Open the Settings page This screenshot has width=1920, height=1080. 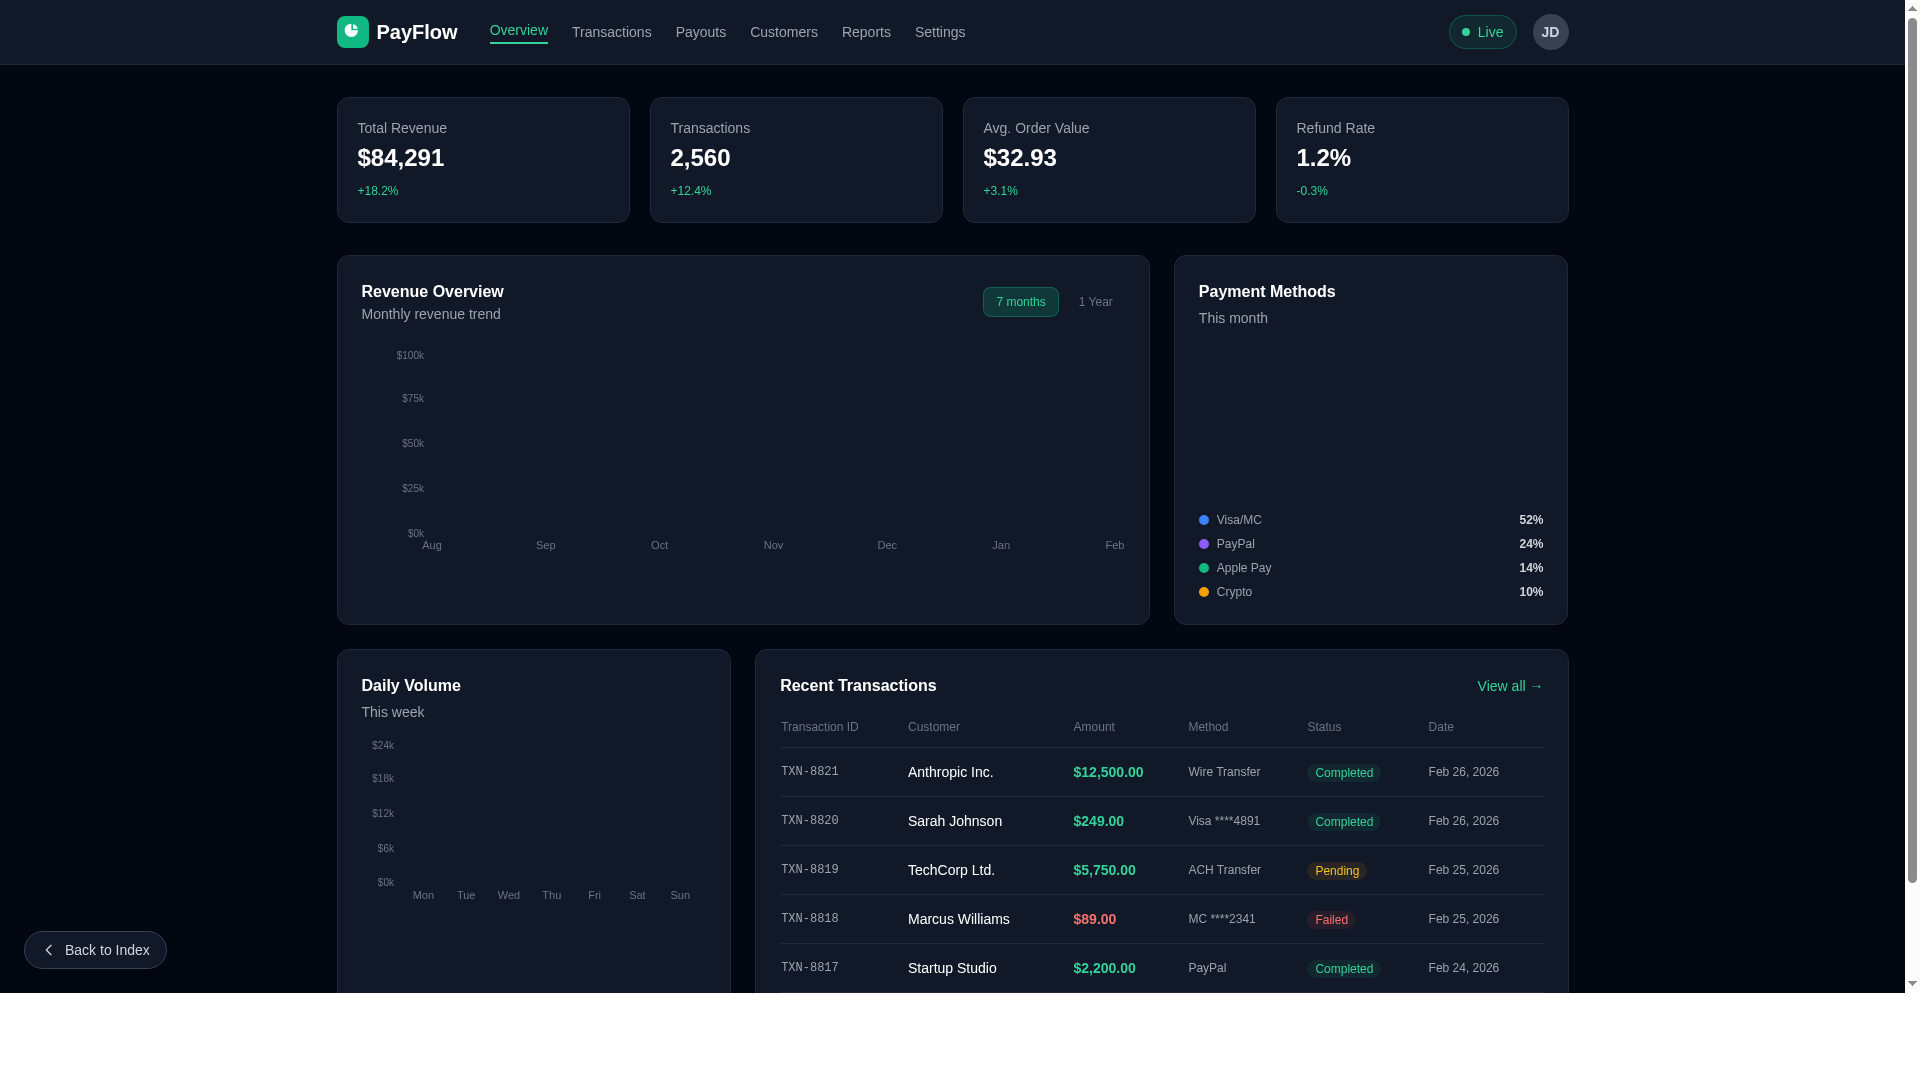[x=939, y=32]
